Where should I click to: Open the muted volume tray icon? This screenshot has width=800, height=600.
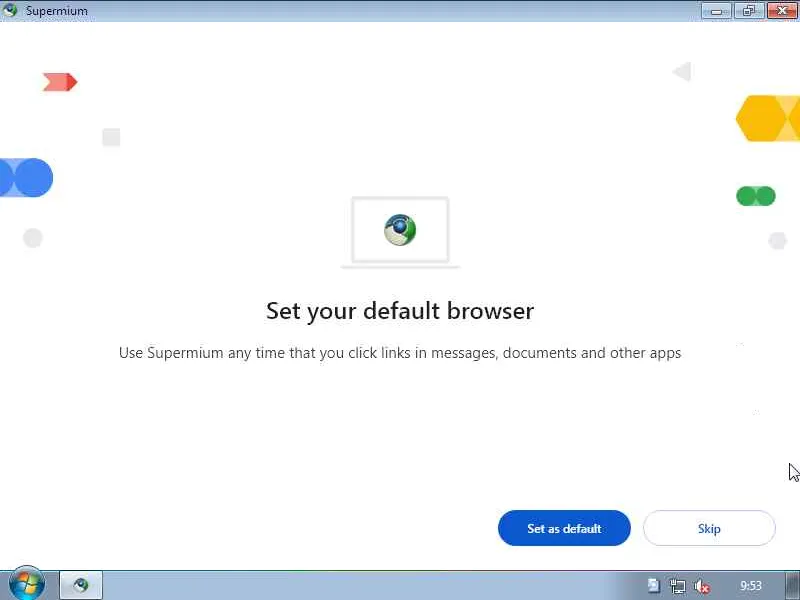pyautogui.click(x=702, y=586)
